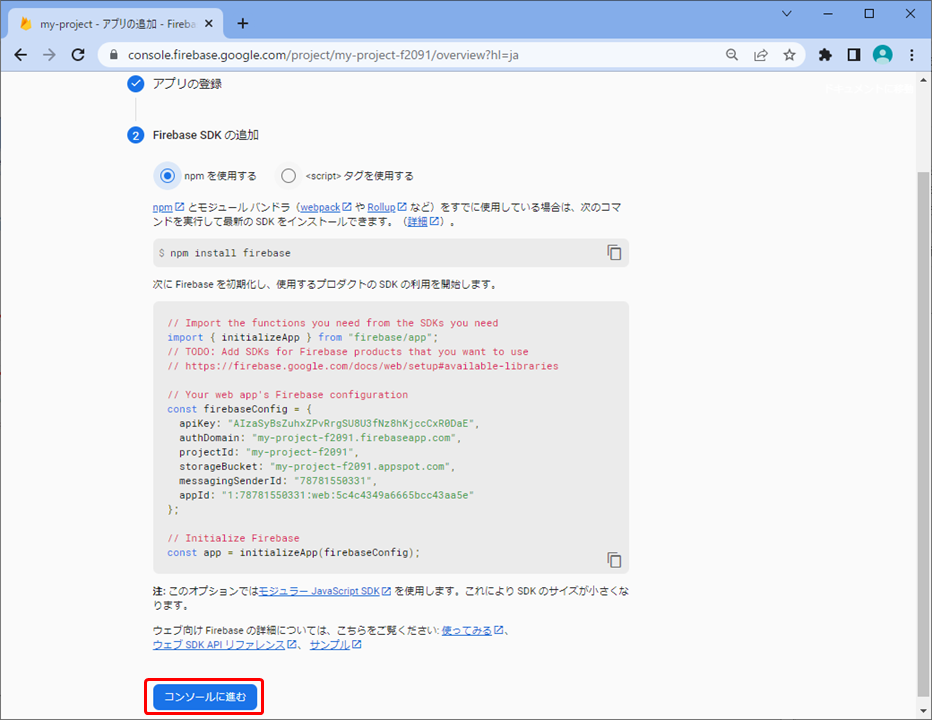The image size is (932, 720).
Task: Toggle the browser side panel icon
Action: pyautogui.click(x=854, y=55)
